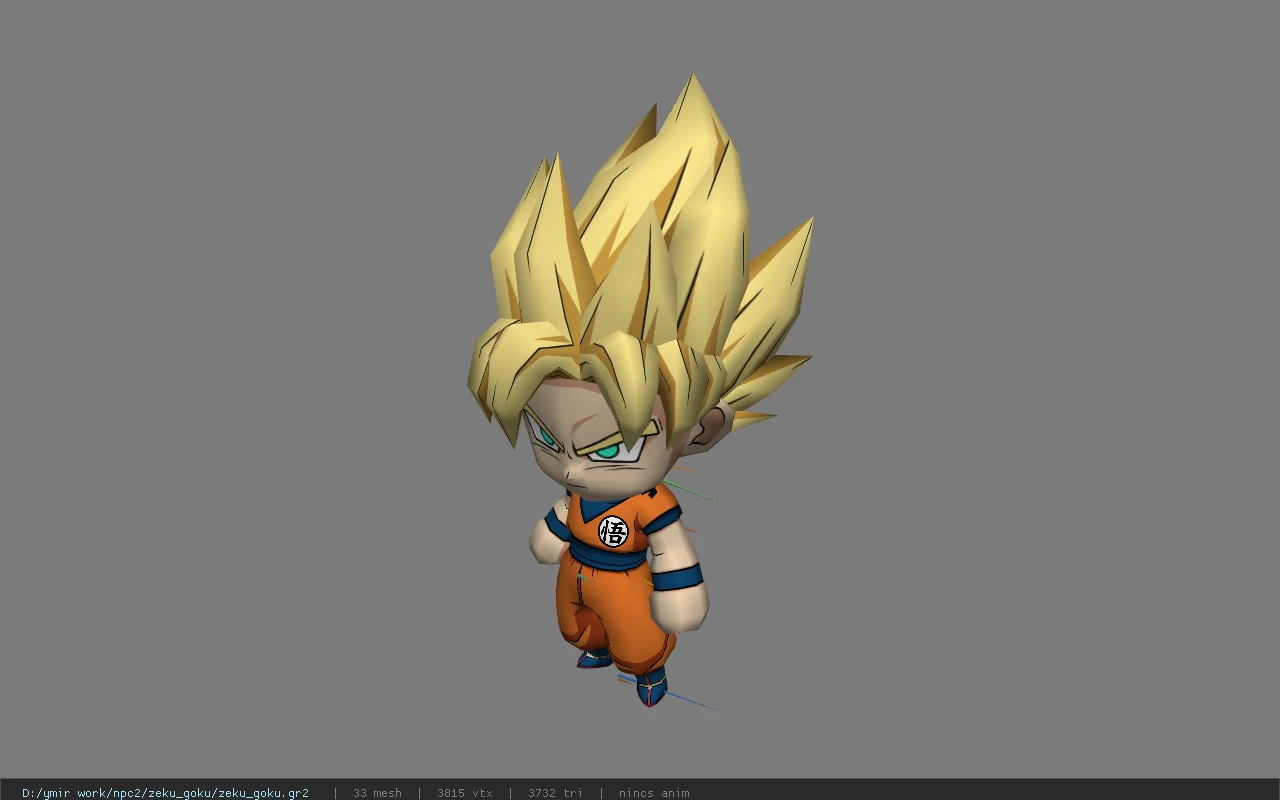Click the '33 mesh' status bar entry
Image resolution: width=1280 pixels, height=800 pixels.
[377, 793]
